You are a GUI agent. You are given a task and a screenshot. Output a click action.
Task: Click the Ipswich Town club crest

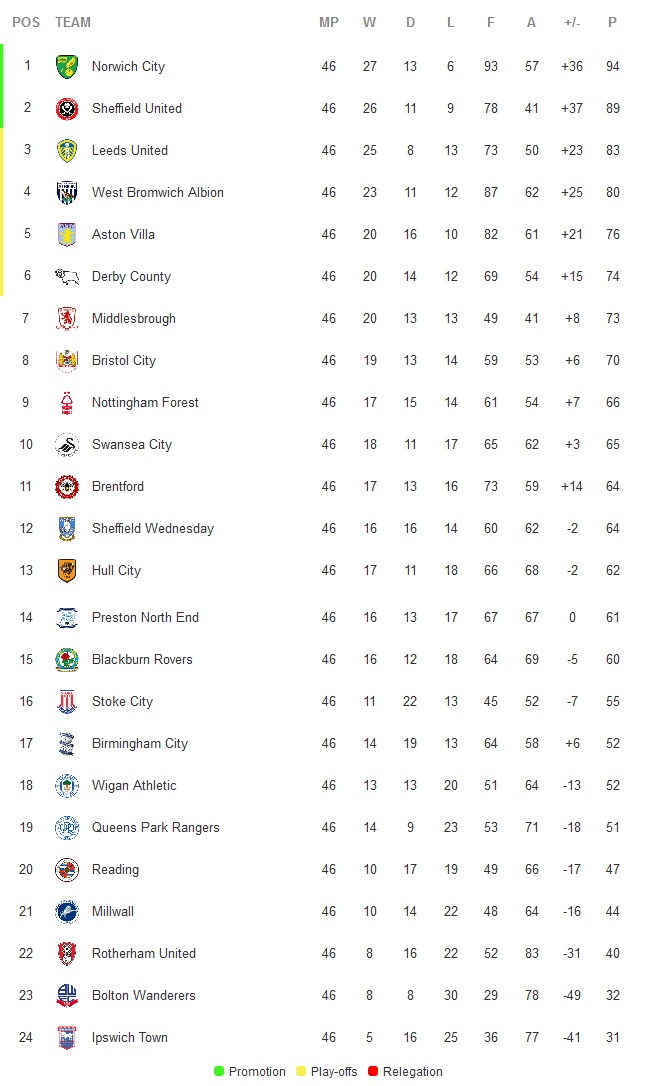pos(67,1038)
